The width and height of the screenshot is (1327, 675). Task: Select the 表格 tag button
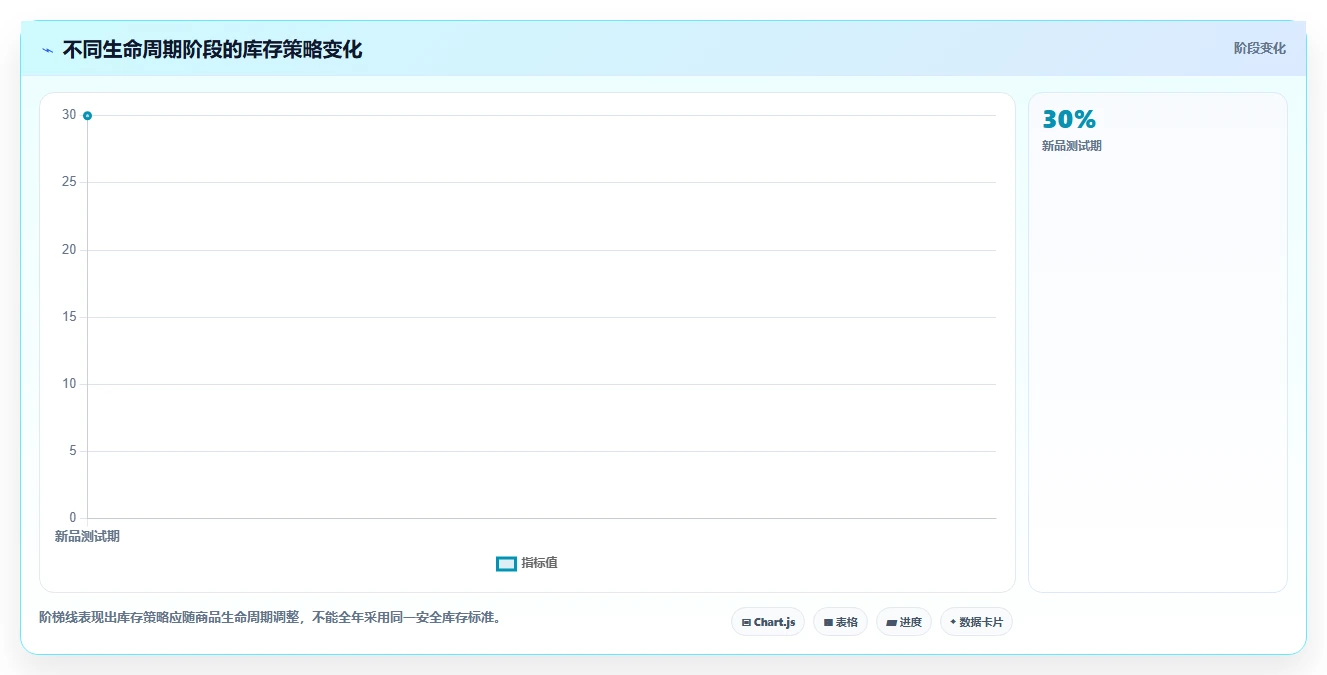(x=840, y=622)
